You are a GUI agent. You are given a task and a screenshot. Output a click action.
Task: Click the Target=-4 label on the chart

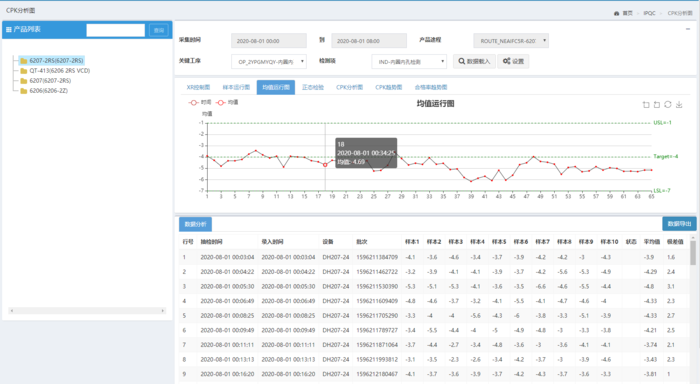pyautogui.click(x=665, y=156)
